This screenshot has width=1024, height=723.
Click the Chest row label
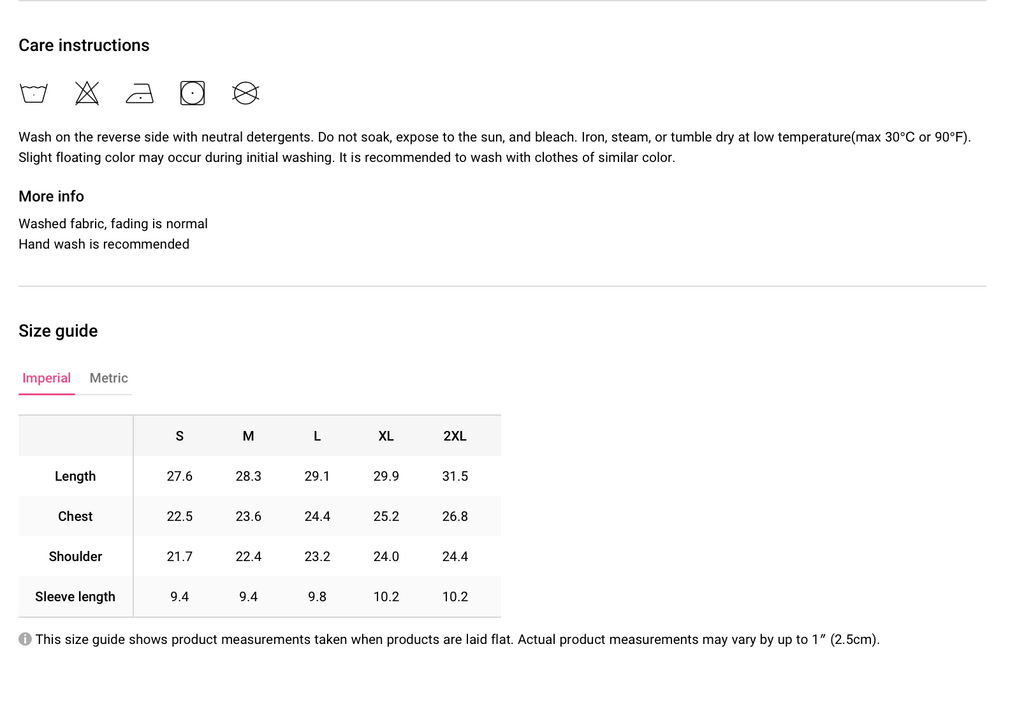coord(75,517)
